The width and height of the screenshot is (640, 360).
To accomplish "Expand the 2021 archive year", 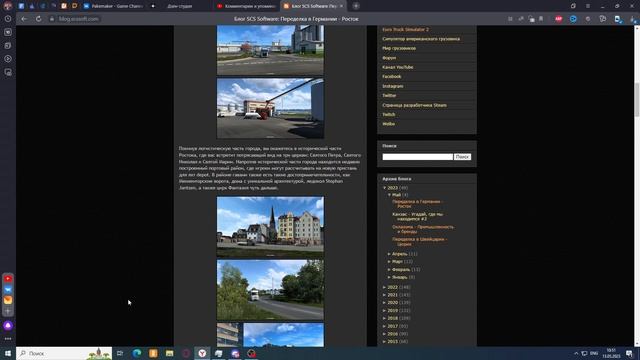I will click(x=384, y=295).
